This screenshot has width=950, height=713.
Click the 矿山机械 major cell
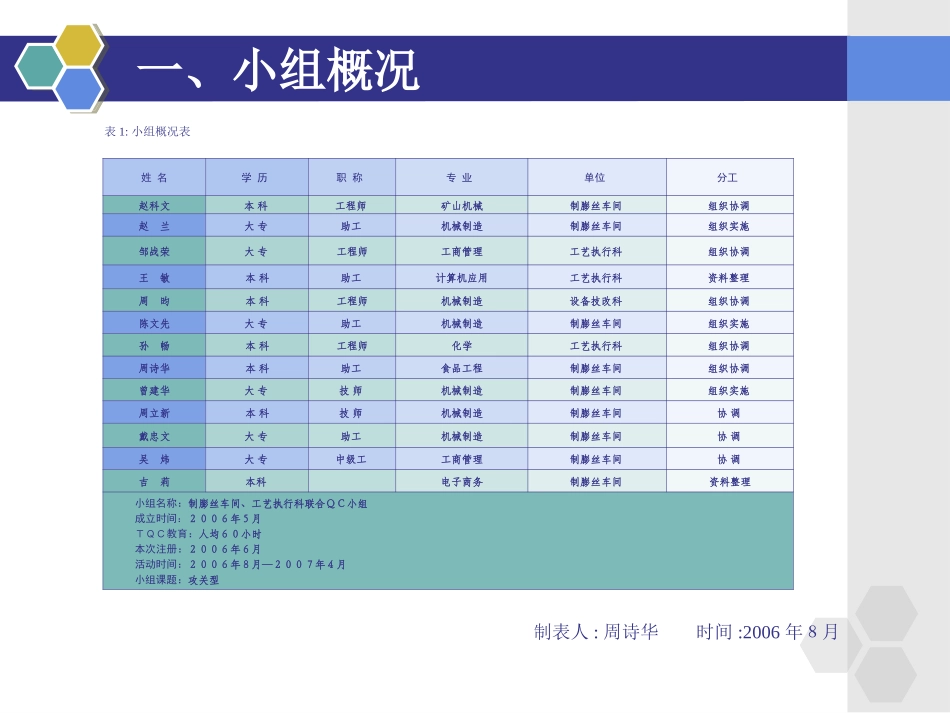pos(462,205)
